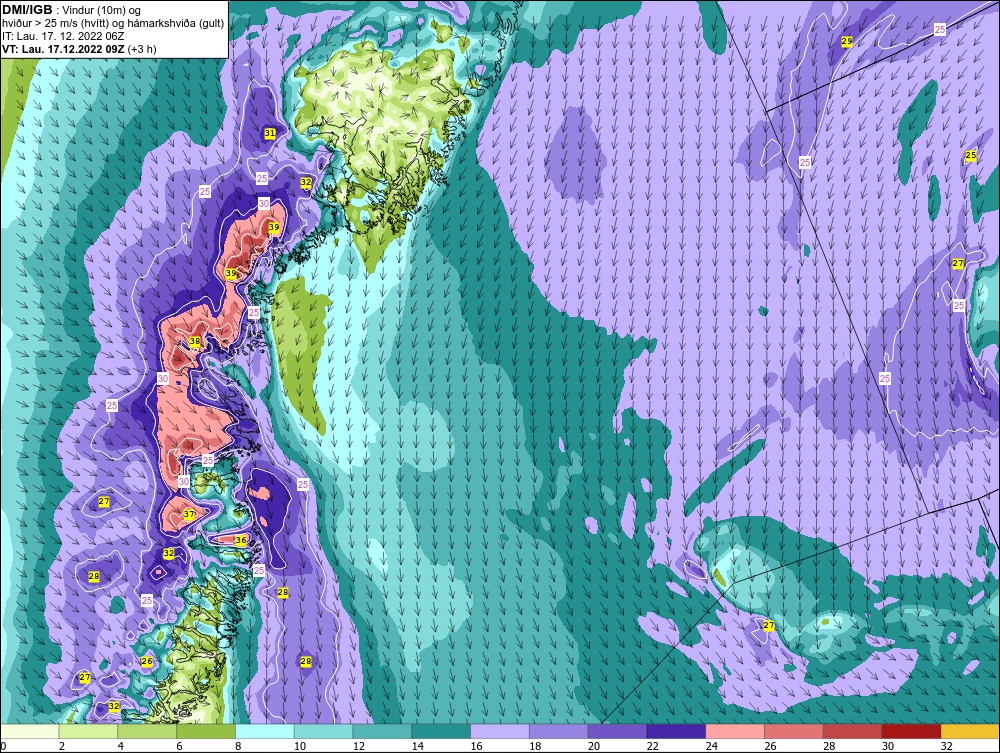The image size is (1000, 753).
Task: Click the legend scale number '12'
Action: 358,746
